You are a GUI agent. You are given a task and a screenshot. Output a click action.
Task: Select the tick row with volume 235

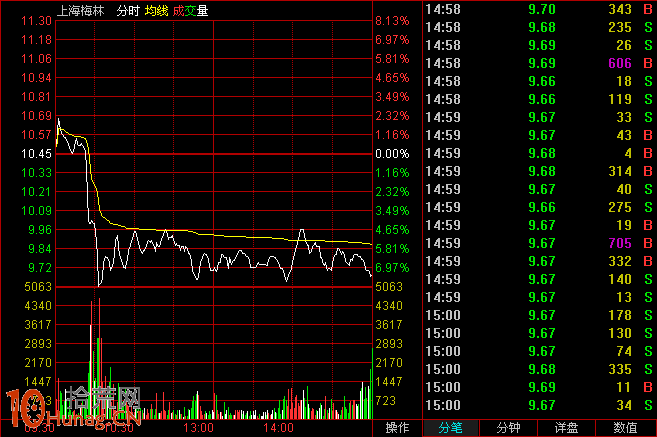(539, 27)
